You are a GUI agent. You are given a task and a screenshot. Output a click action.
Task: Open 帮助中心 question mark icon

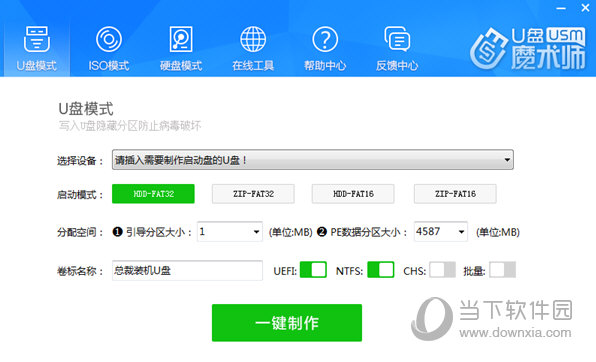[x=325, y=39]
